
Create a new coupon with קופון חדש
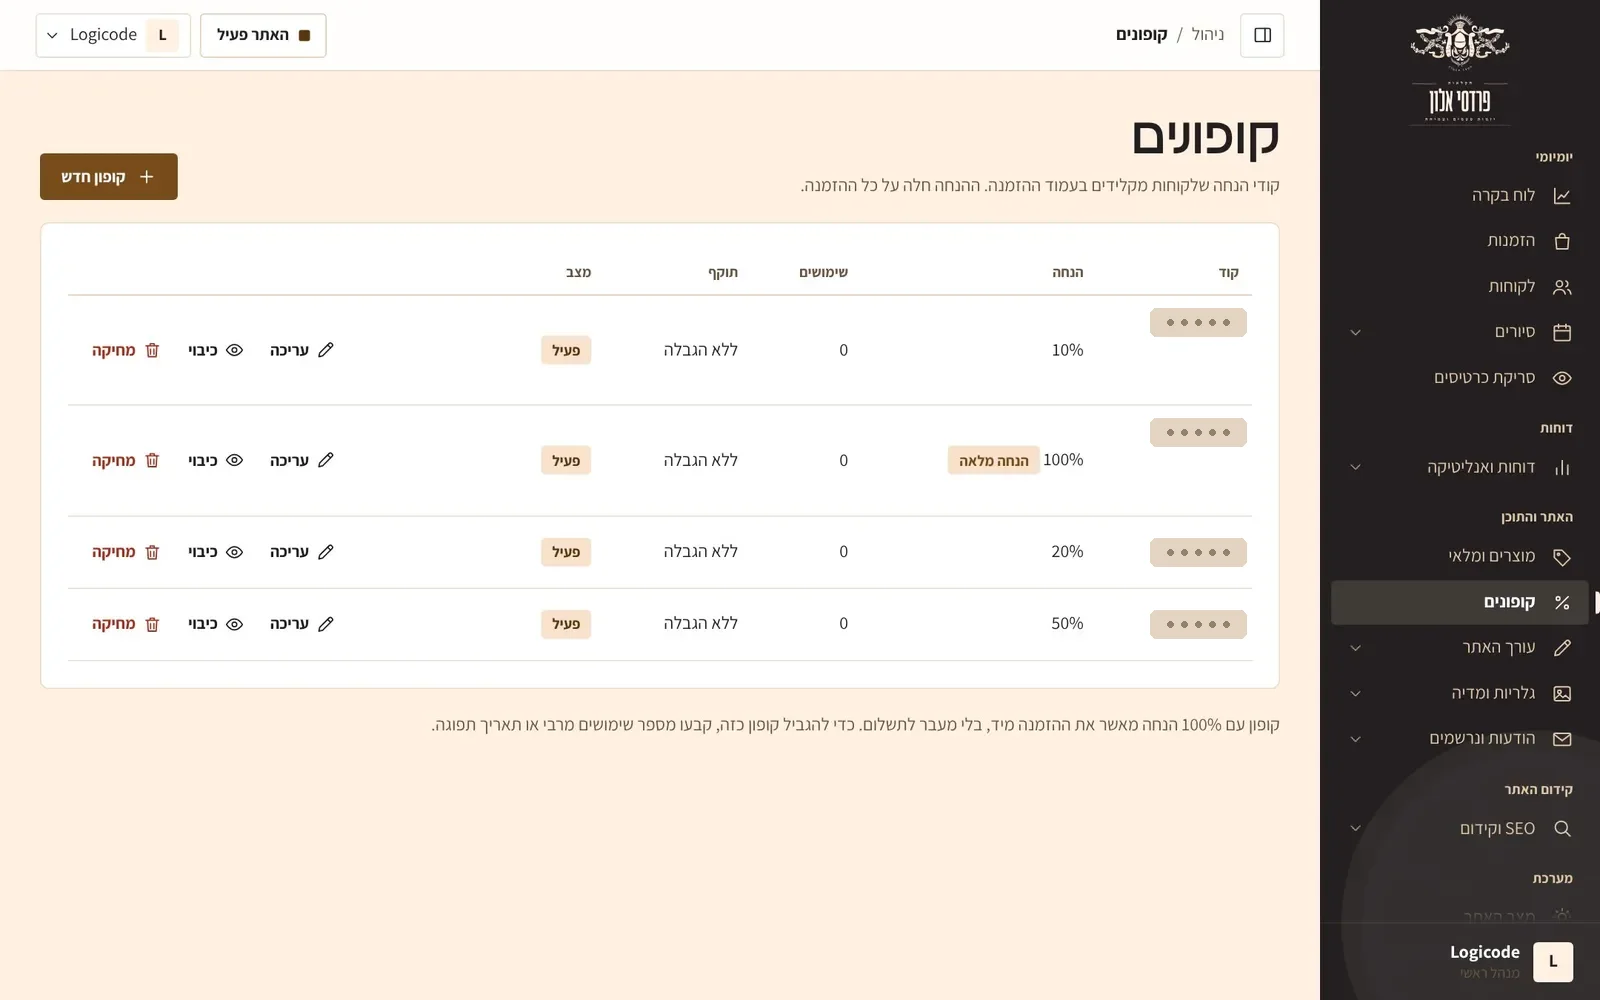[x=109, y=177]
